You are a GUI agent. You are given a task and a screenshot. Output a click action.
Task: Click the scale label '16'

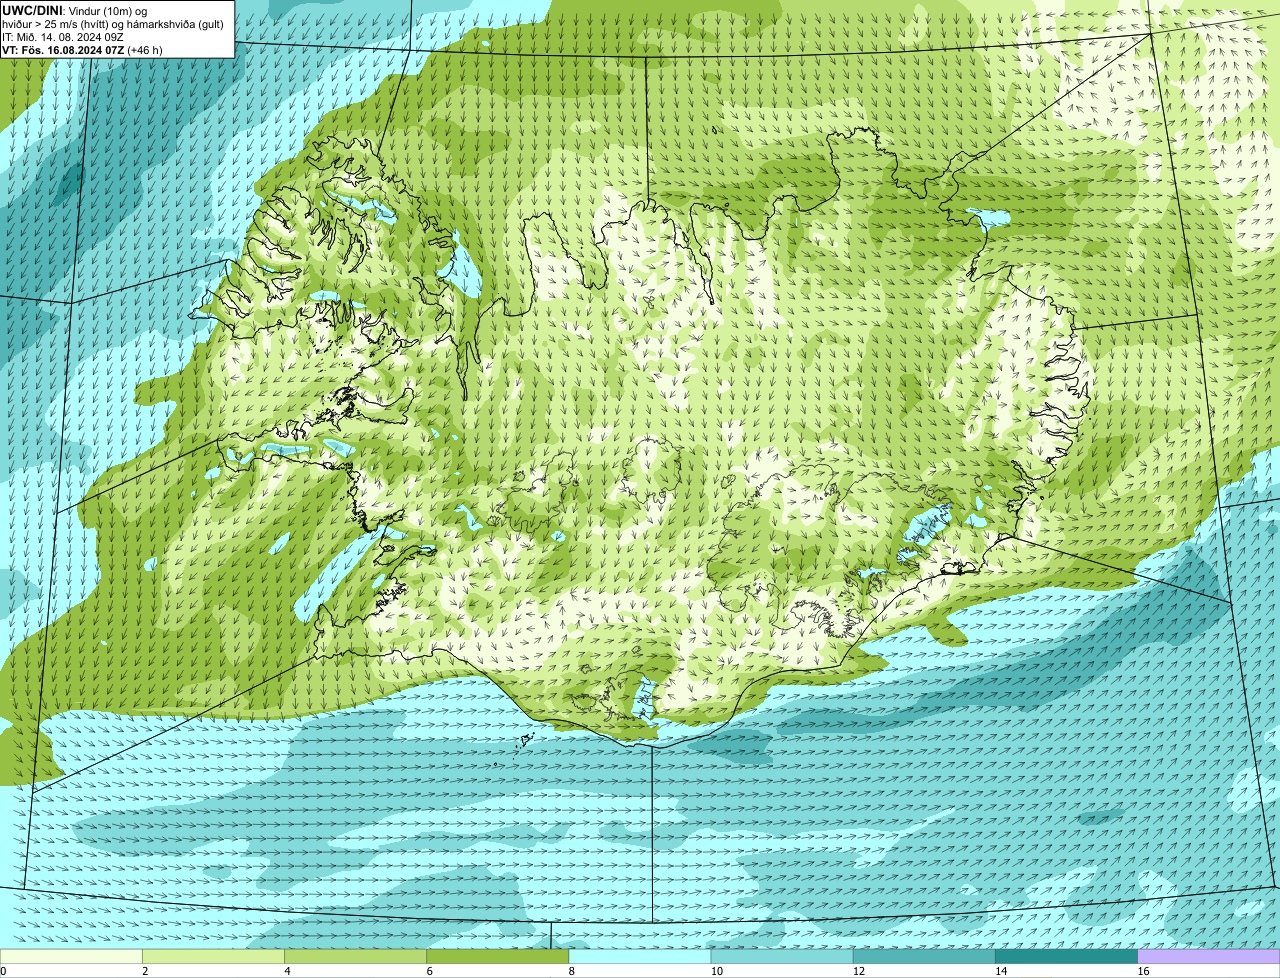click(x=1143, y=971)
